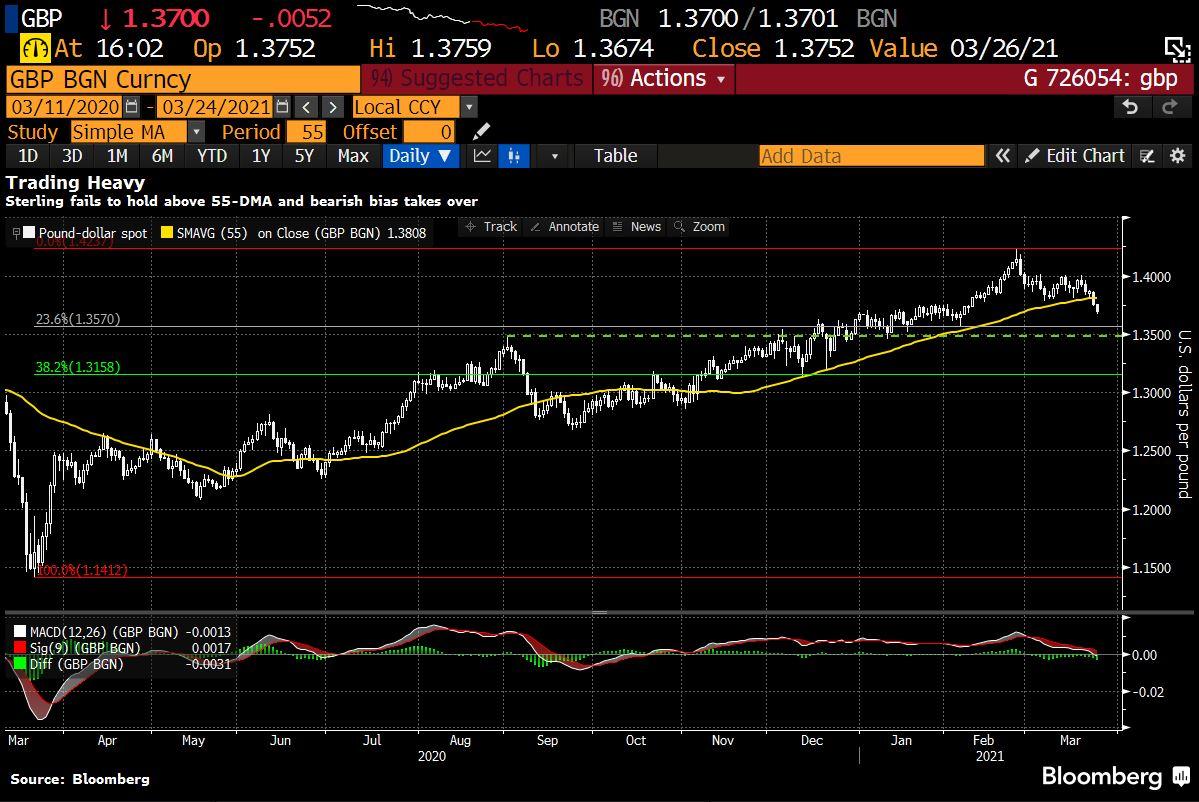Select 6M time range
Screen dimensions: 1199x802
pos(162,156)
